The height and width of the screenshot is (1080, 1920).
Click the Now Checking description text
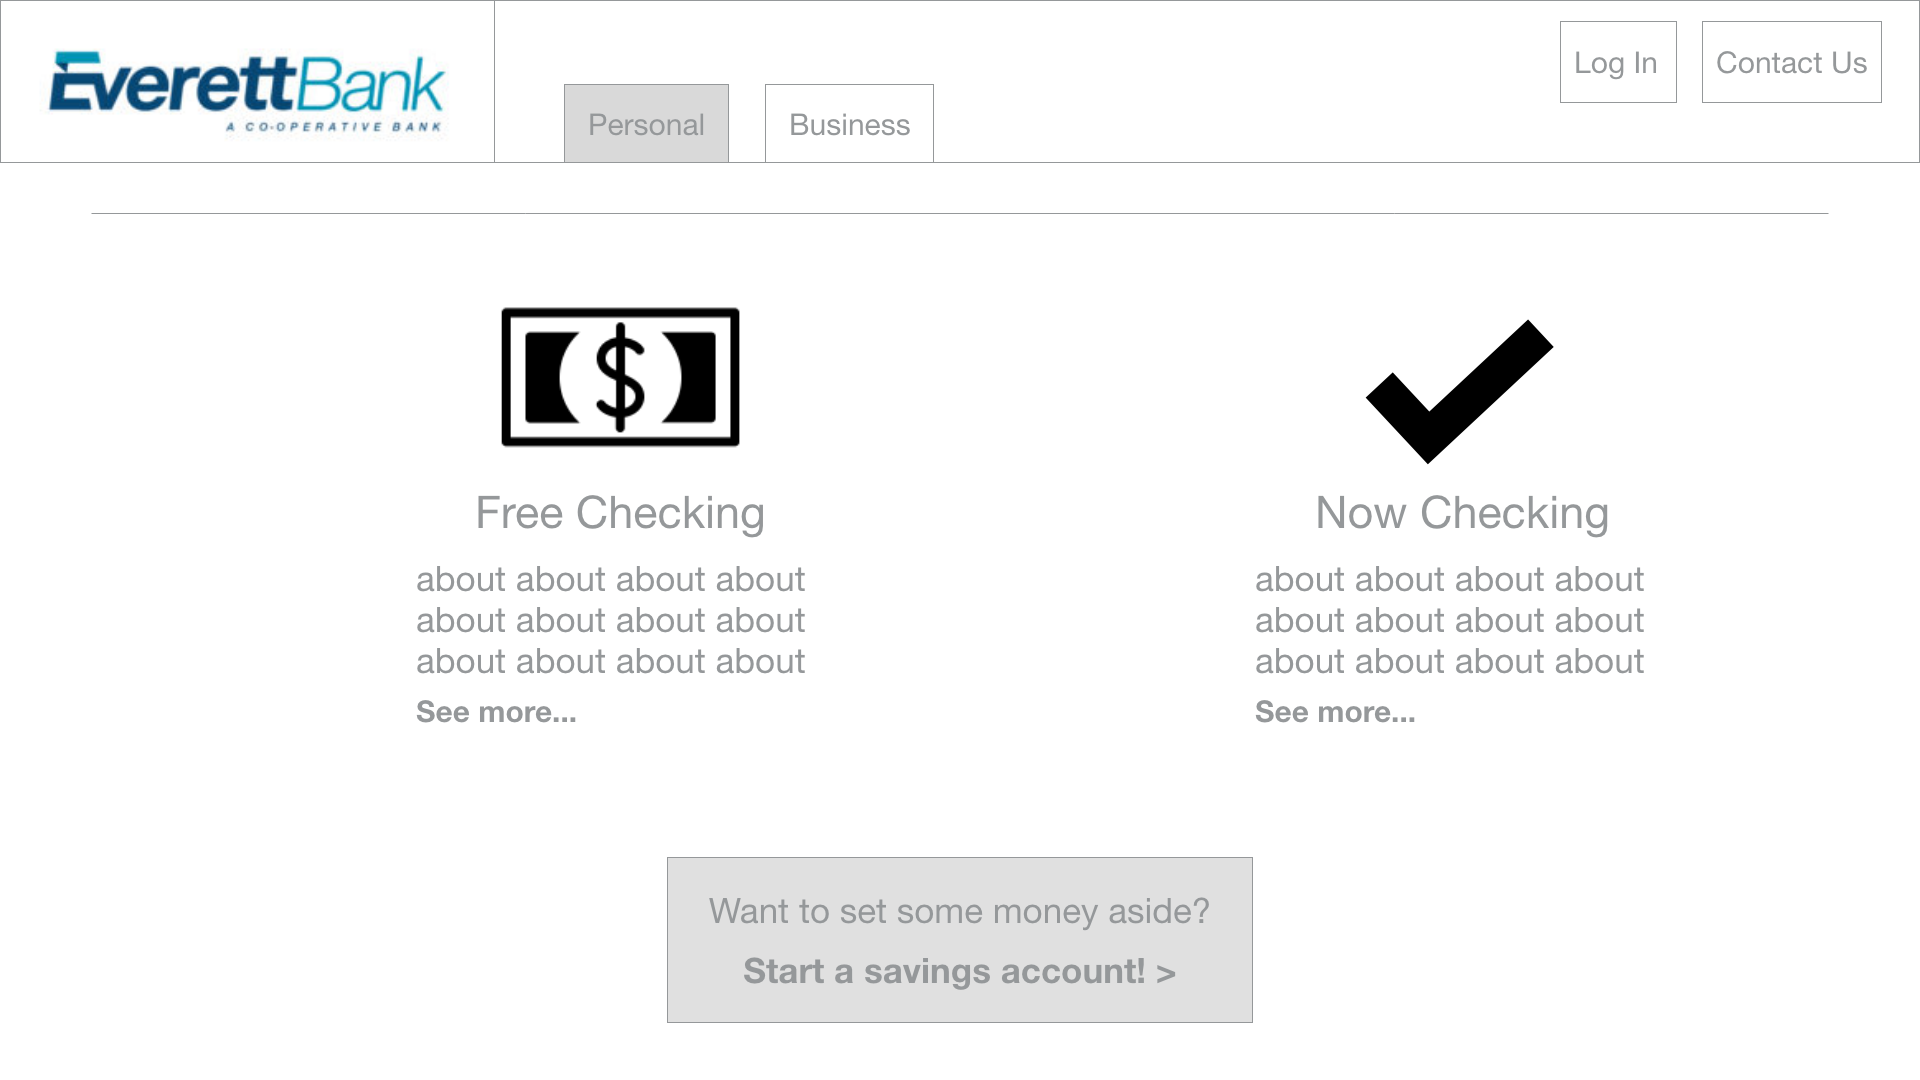(1449, 620)
